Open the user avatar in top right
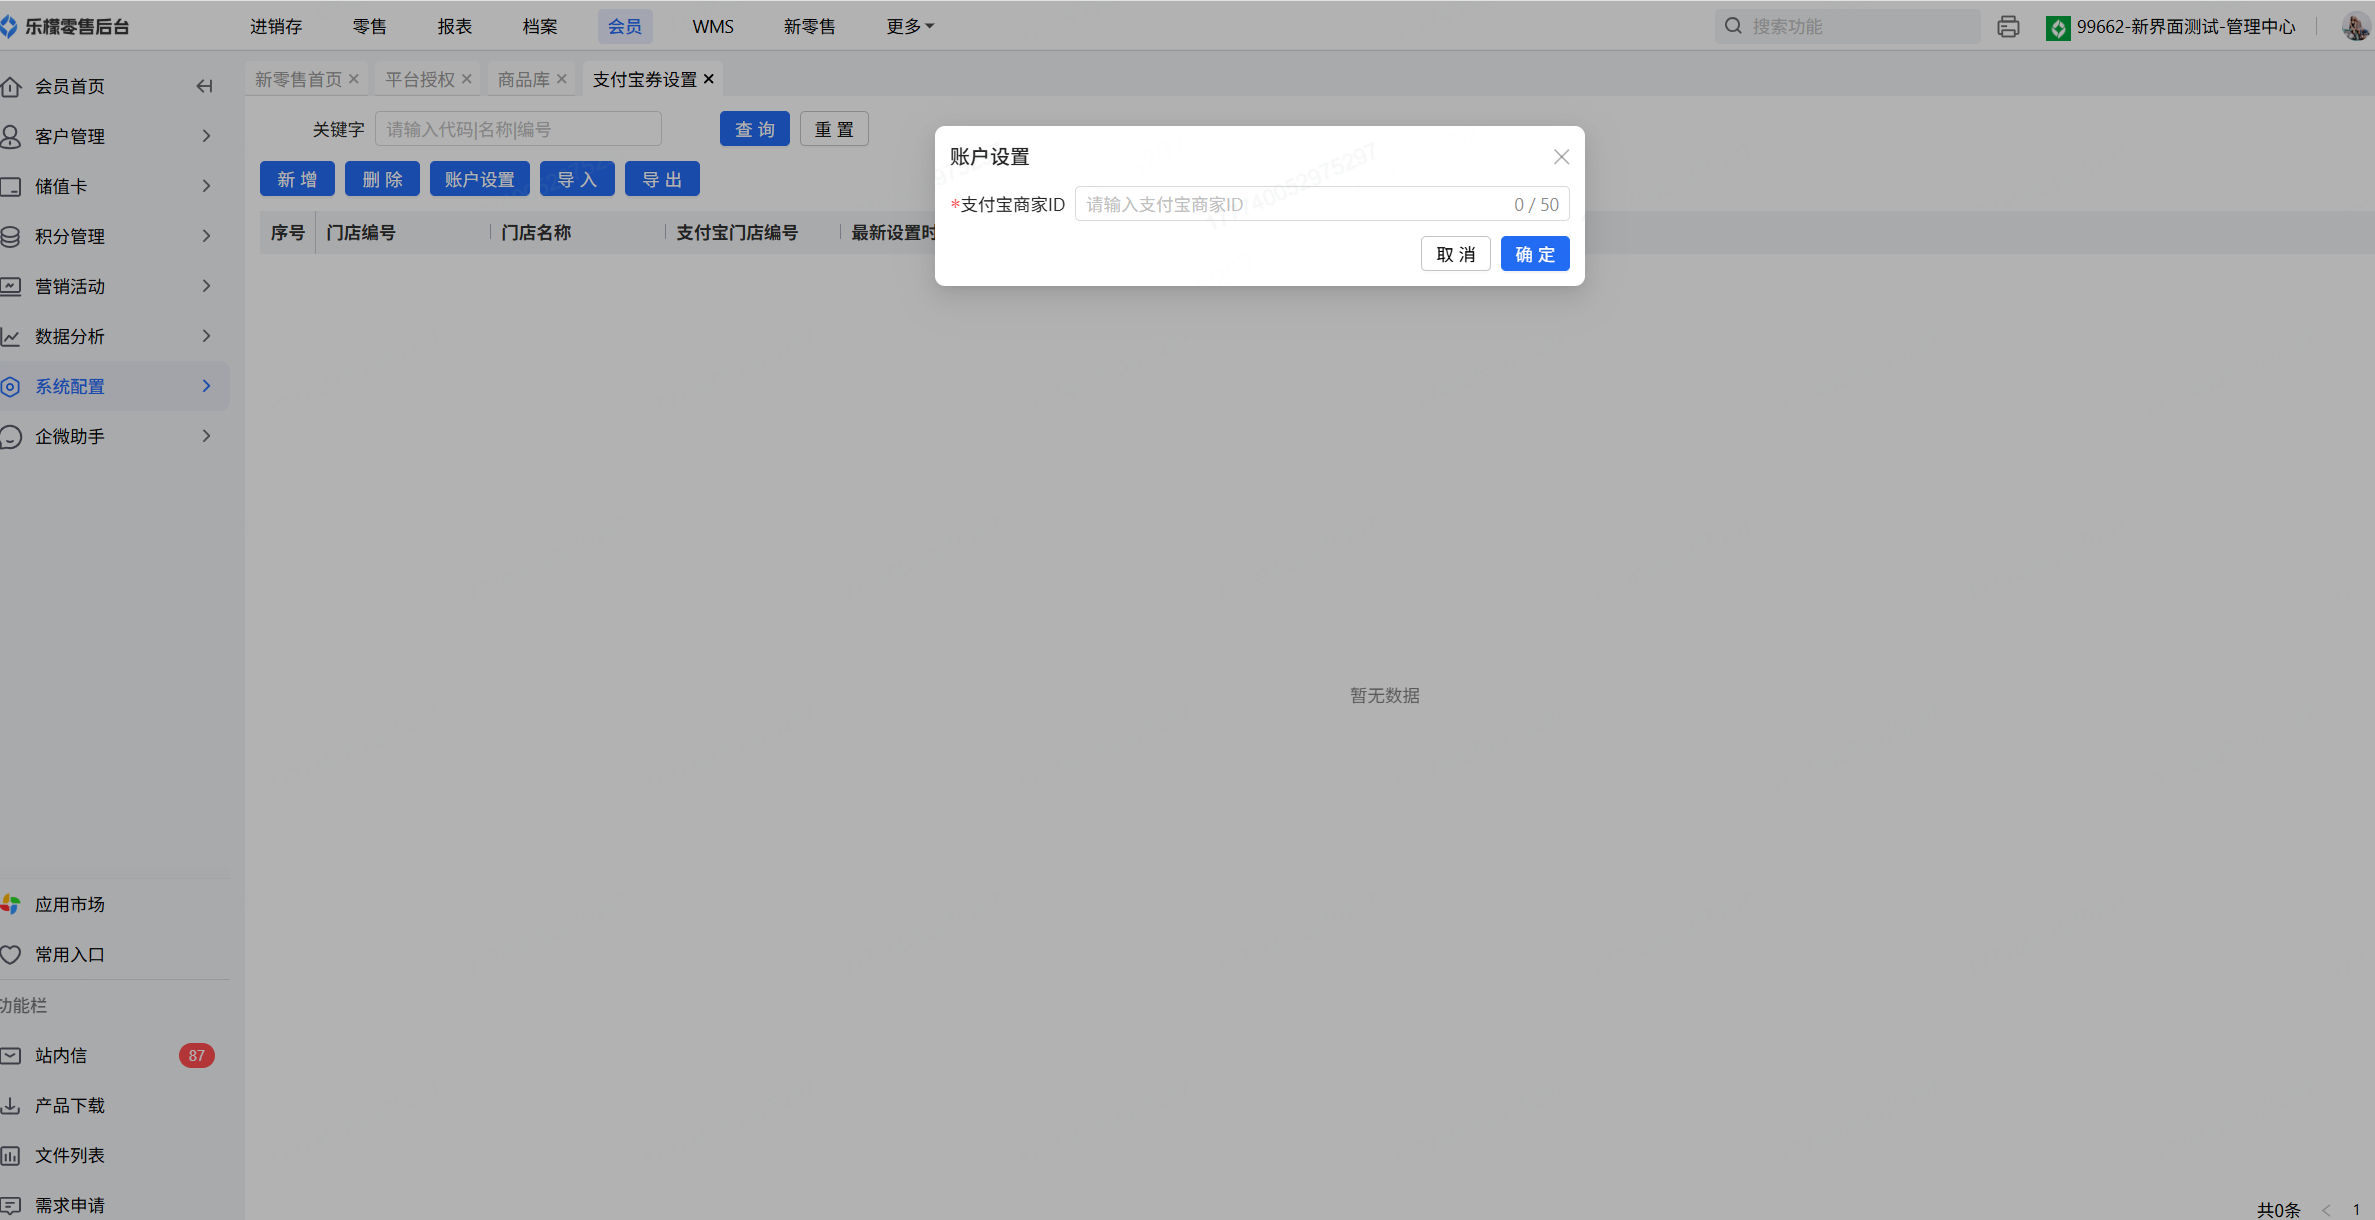The image size is (2375, 1220). (2355, 27)
